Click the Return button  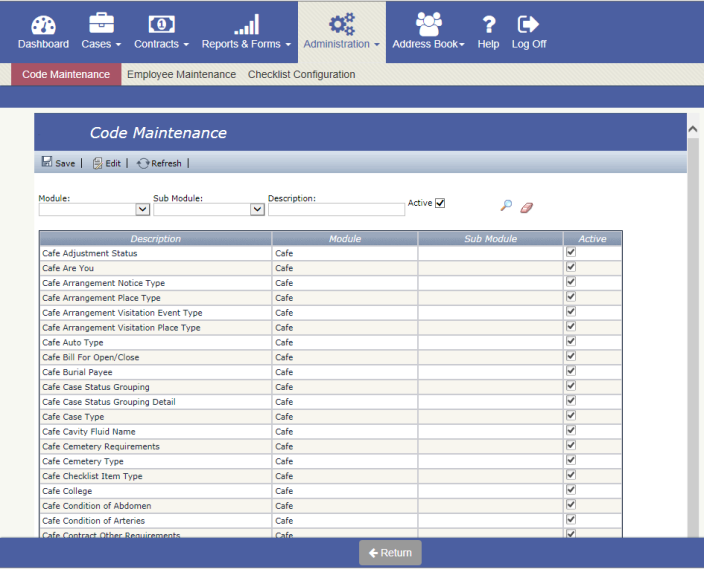(x=390, y=552)
